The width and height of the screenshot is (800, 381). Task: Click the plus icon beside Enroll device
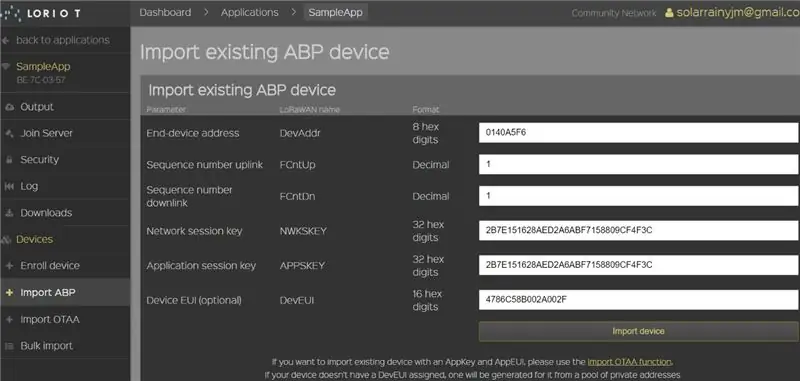pos(9,266)
